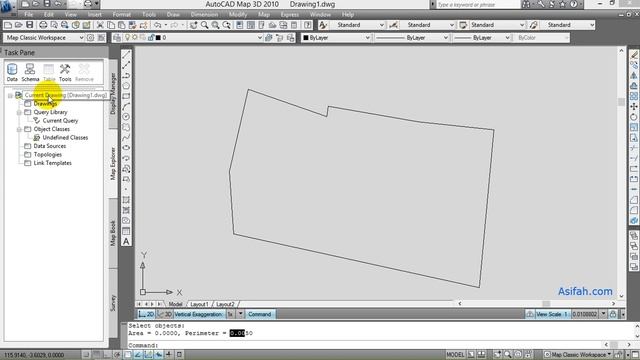
Task: Click the View Scale value field
Action: pyautogui.click(x=585, y=314)
